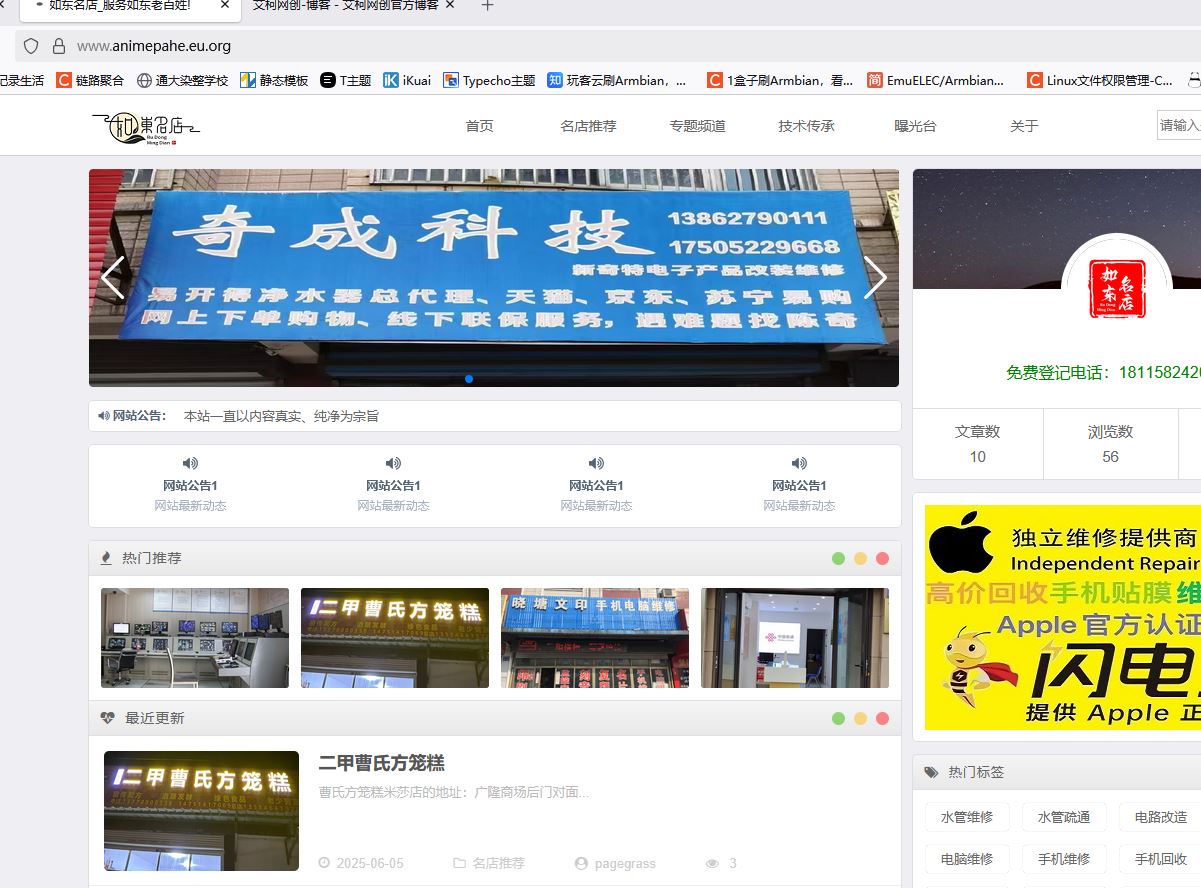Open 关于 navigation item
The width and height of the screenshot is (1201, 888).
[1024, 126]
